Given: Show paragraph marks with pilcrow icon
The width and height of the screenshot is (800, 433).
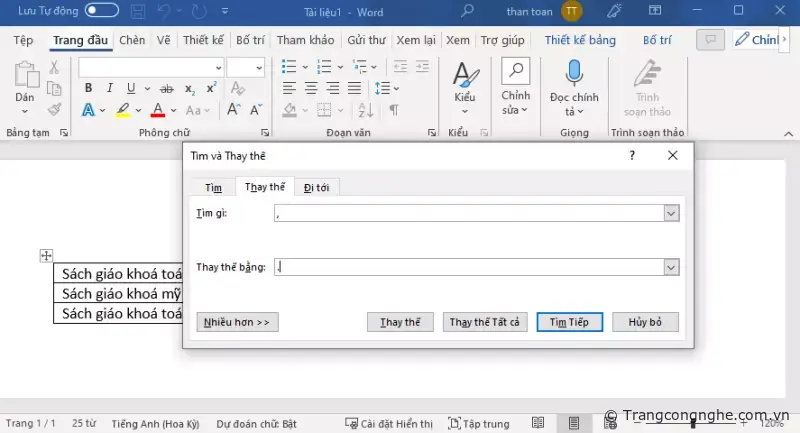Looking at the screenshot, I should pos(394,110).
